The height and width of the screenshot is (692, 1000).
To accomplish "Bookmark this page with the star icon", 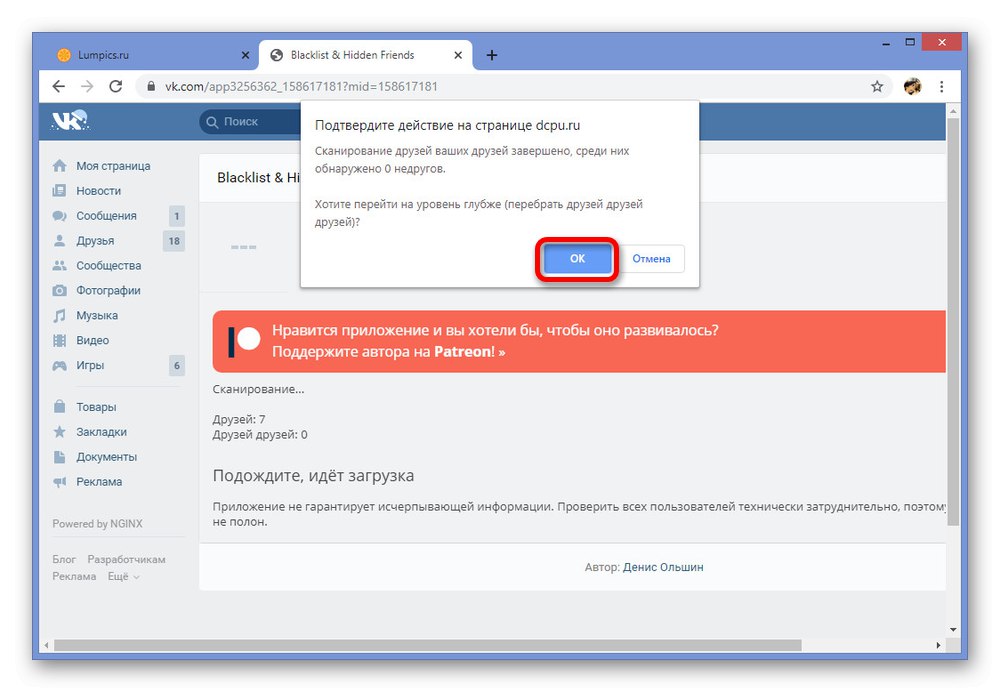I will 877,86.
